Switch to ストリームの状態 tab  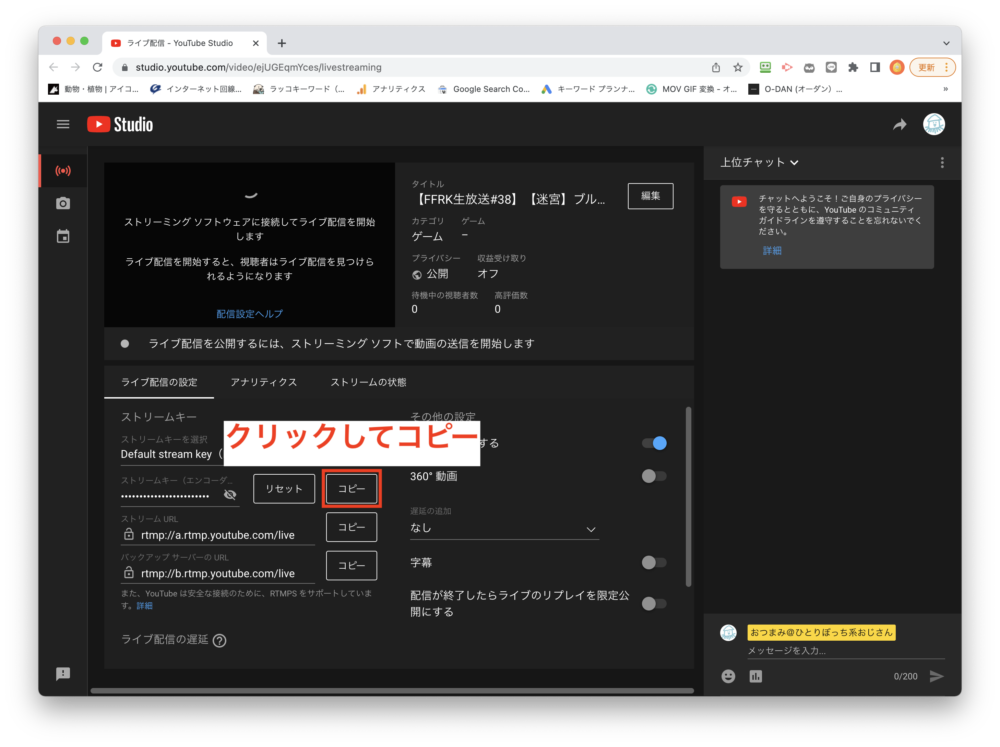tap(368, 382)
